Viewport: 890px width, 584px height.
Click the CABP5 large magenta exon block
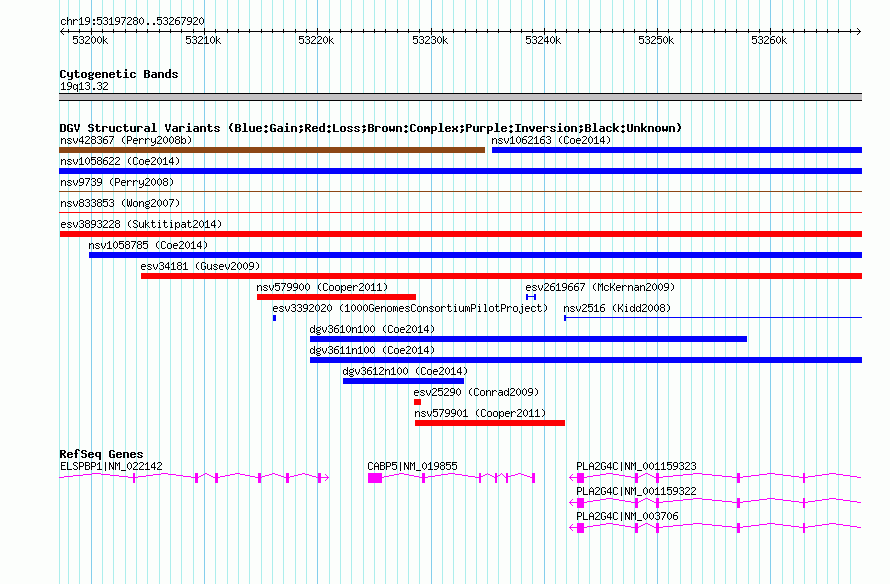pos(375,478)
